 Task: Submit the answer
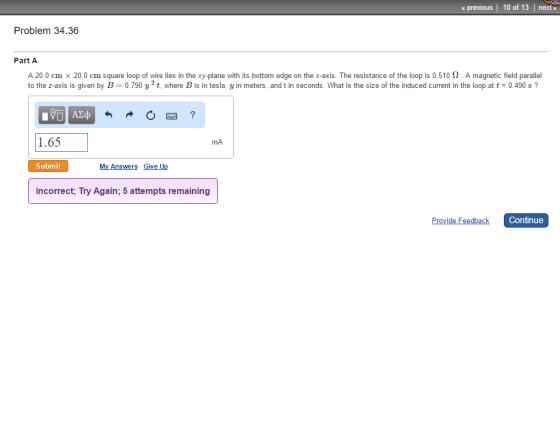[48, 166]
